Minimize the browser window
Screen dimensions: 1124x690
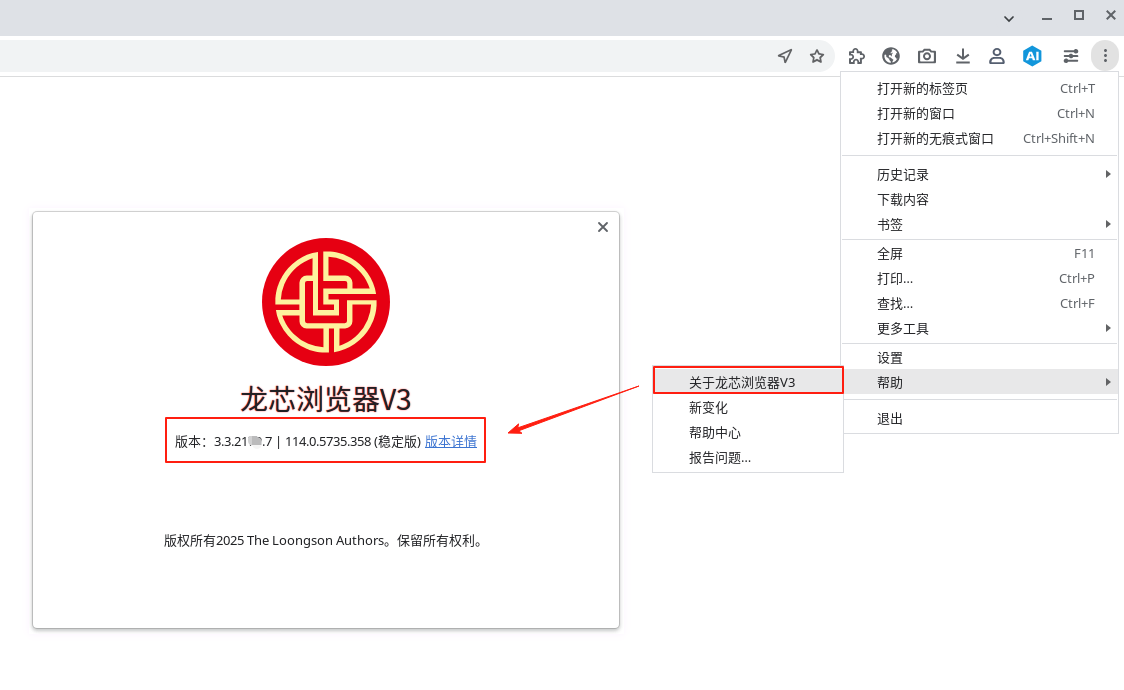click(1047, 17)
